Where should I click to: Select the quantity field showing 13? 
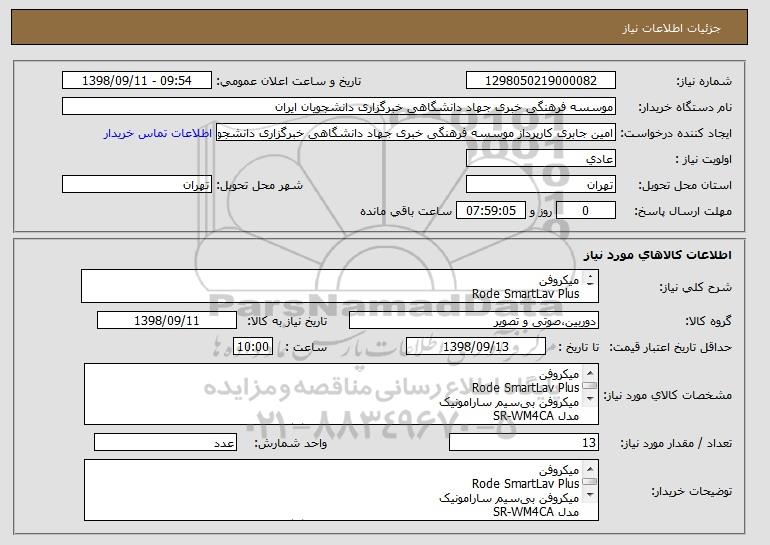(524, 442)
